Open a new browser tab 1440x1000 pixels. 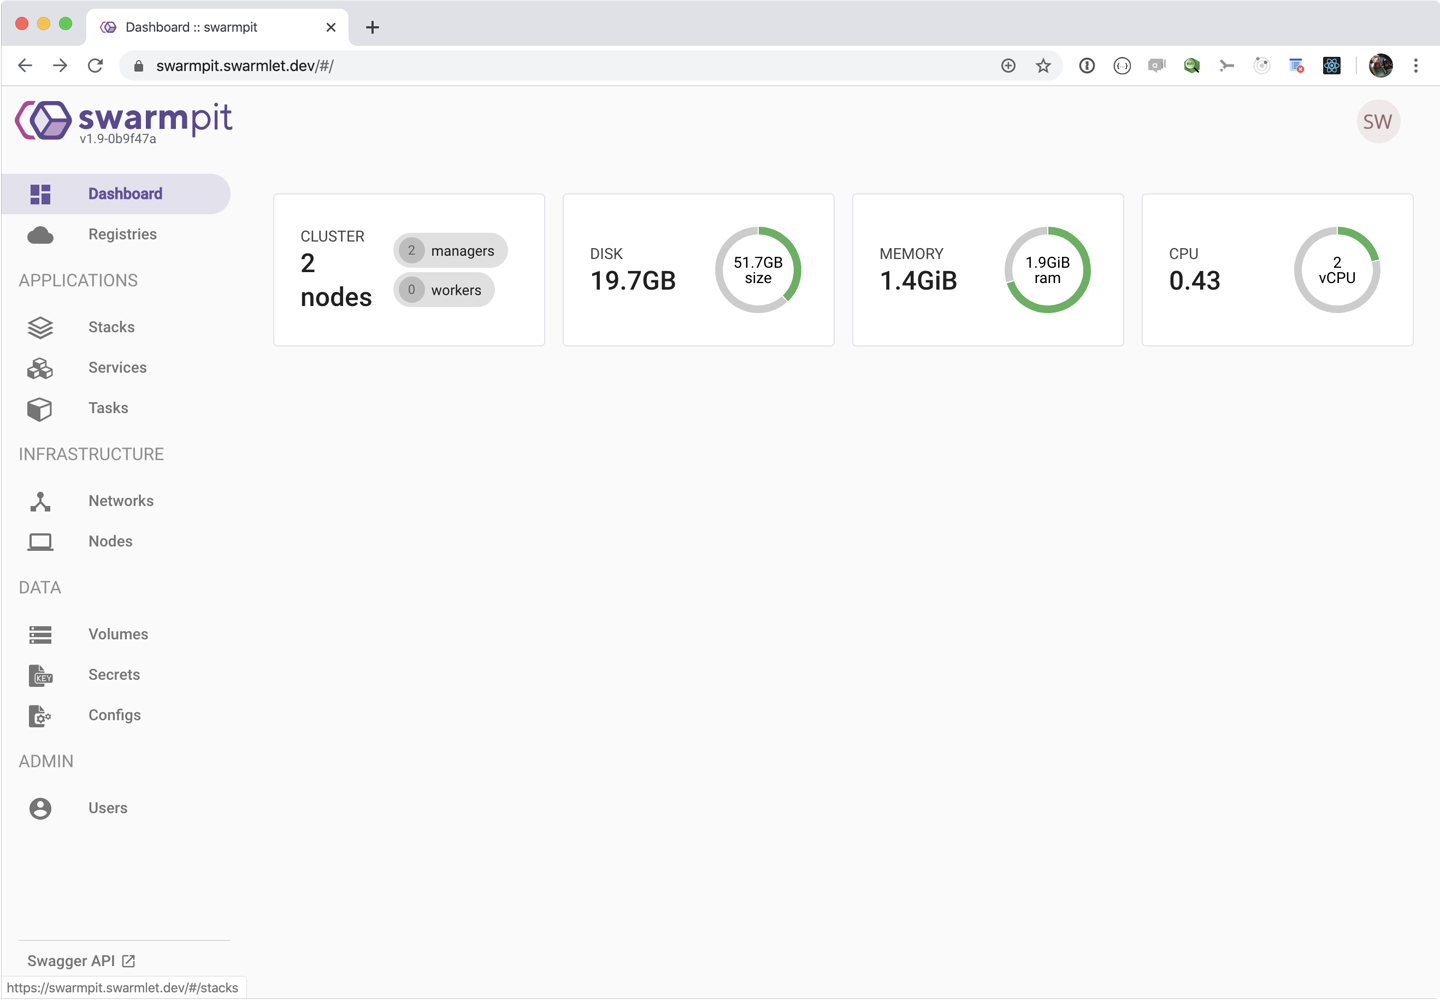372,27
